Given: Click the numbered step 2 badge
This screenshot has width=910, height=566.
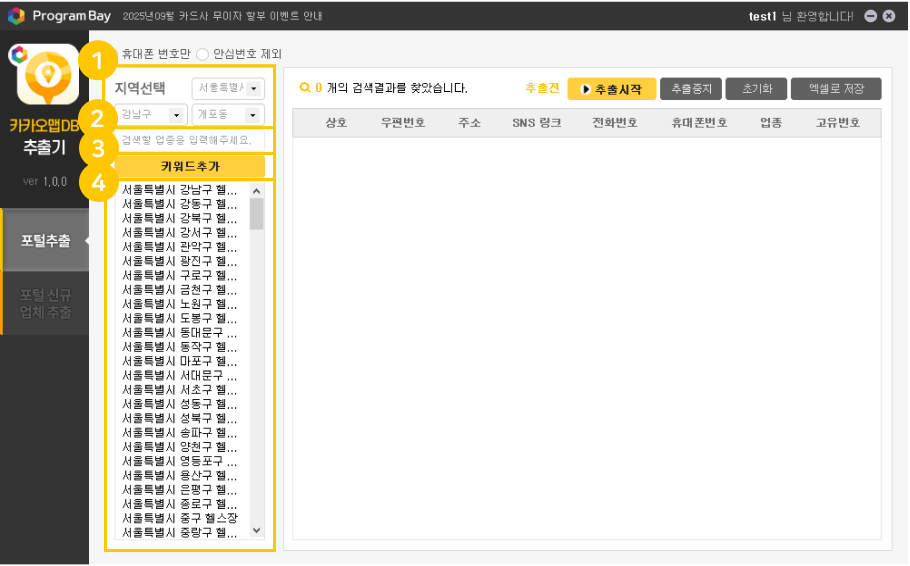Looking at the screenshot, I should coord(97,120).
